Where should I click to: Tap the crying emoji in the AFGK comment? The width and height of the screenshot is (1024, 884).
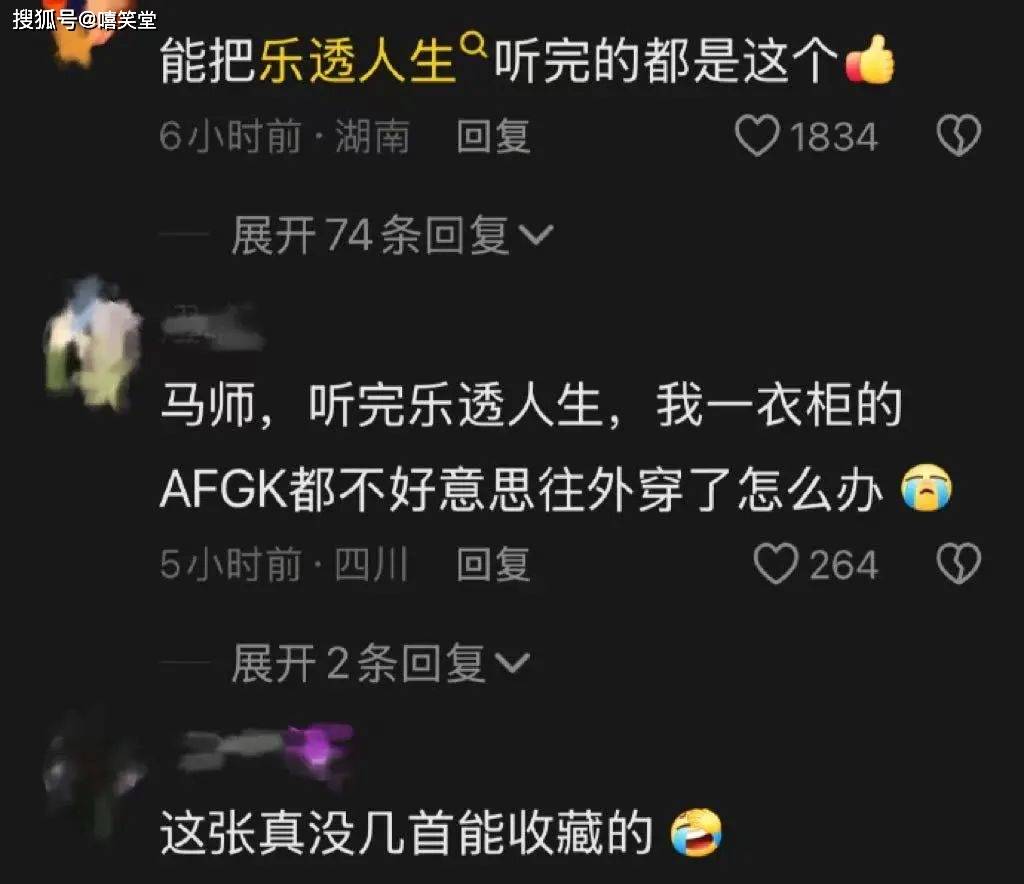[926, 487]
